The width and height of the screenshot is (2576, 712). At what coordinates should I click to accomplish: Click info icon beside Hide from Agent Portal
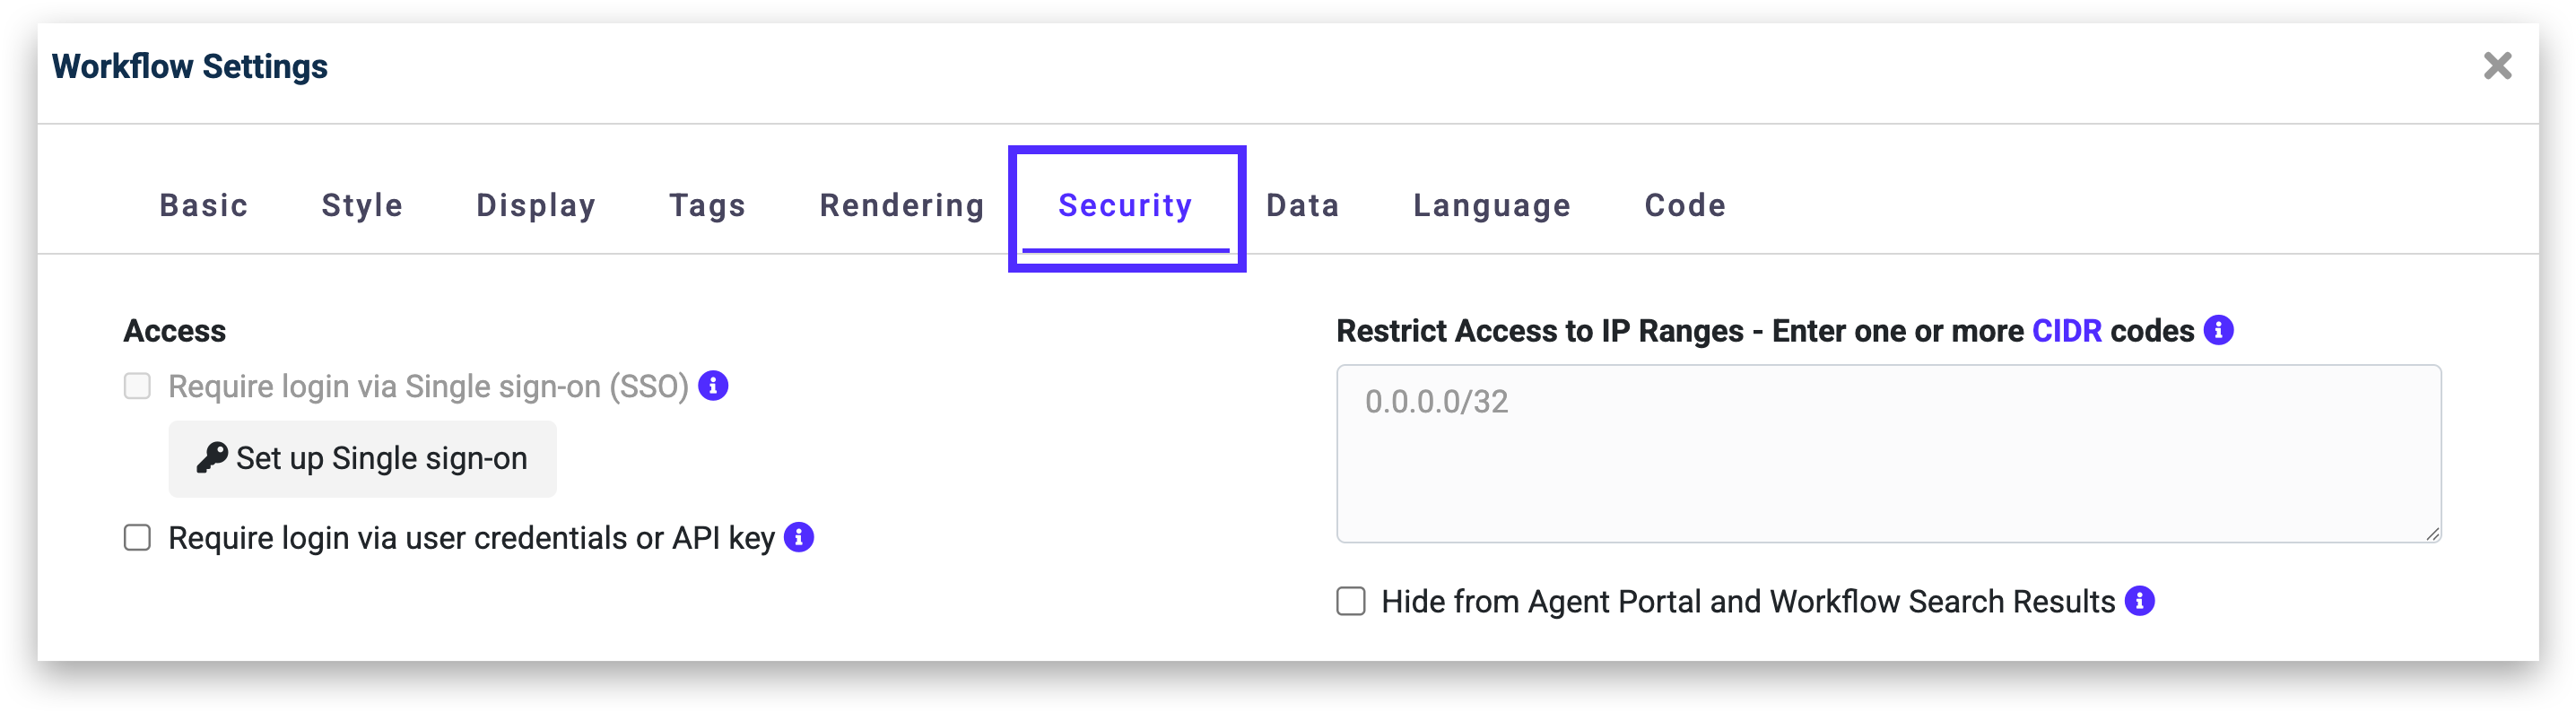point(2139,601)
